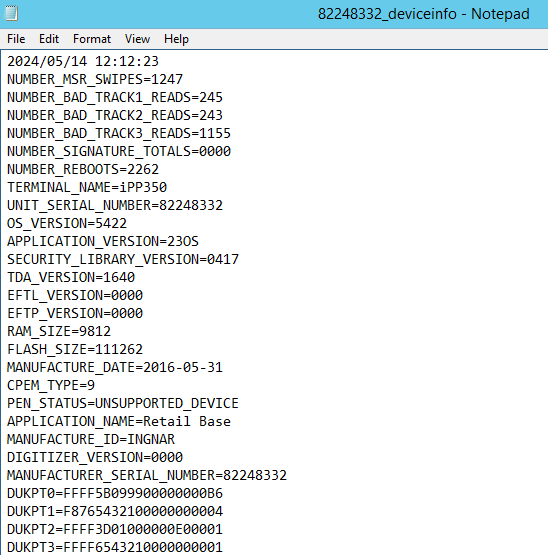Click the DUKPT3=FFFF6543210000000001 line

(x=115, y=547)
